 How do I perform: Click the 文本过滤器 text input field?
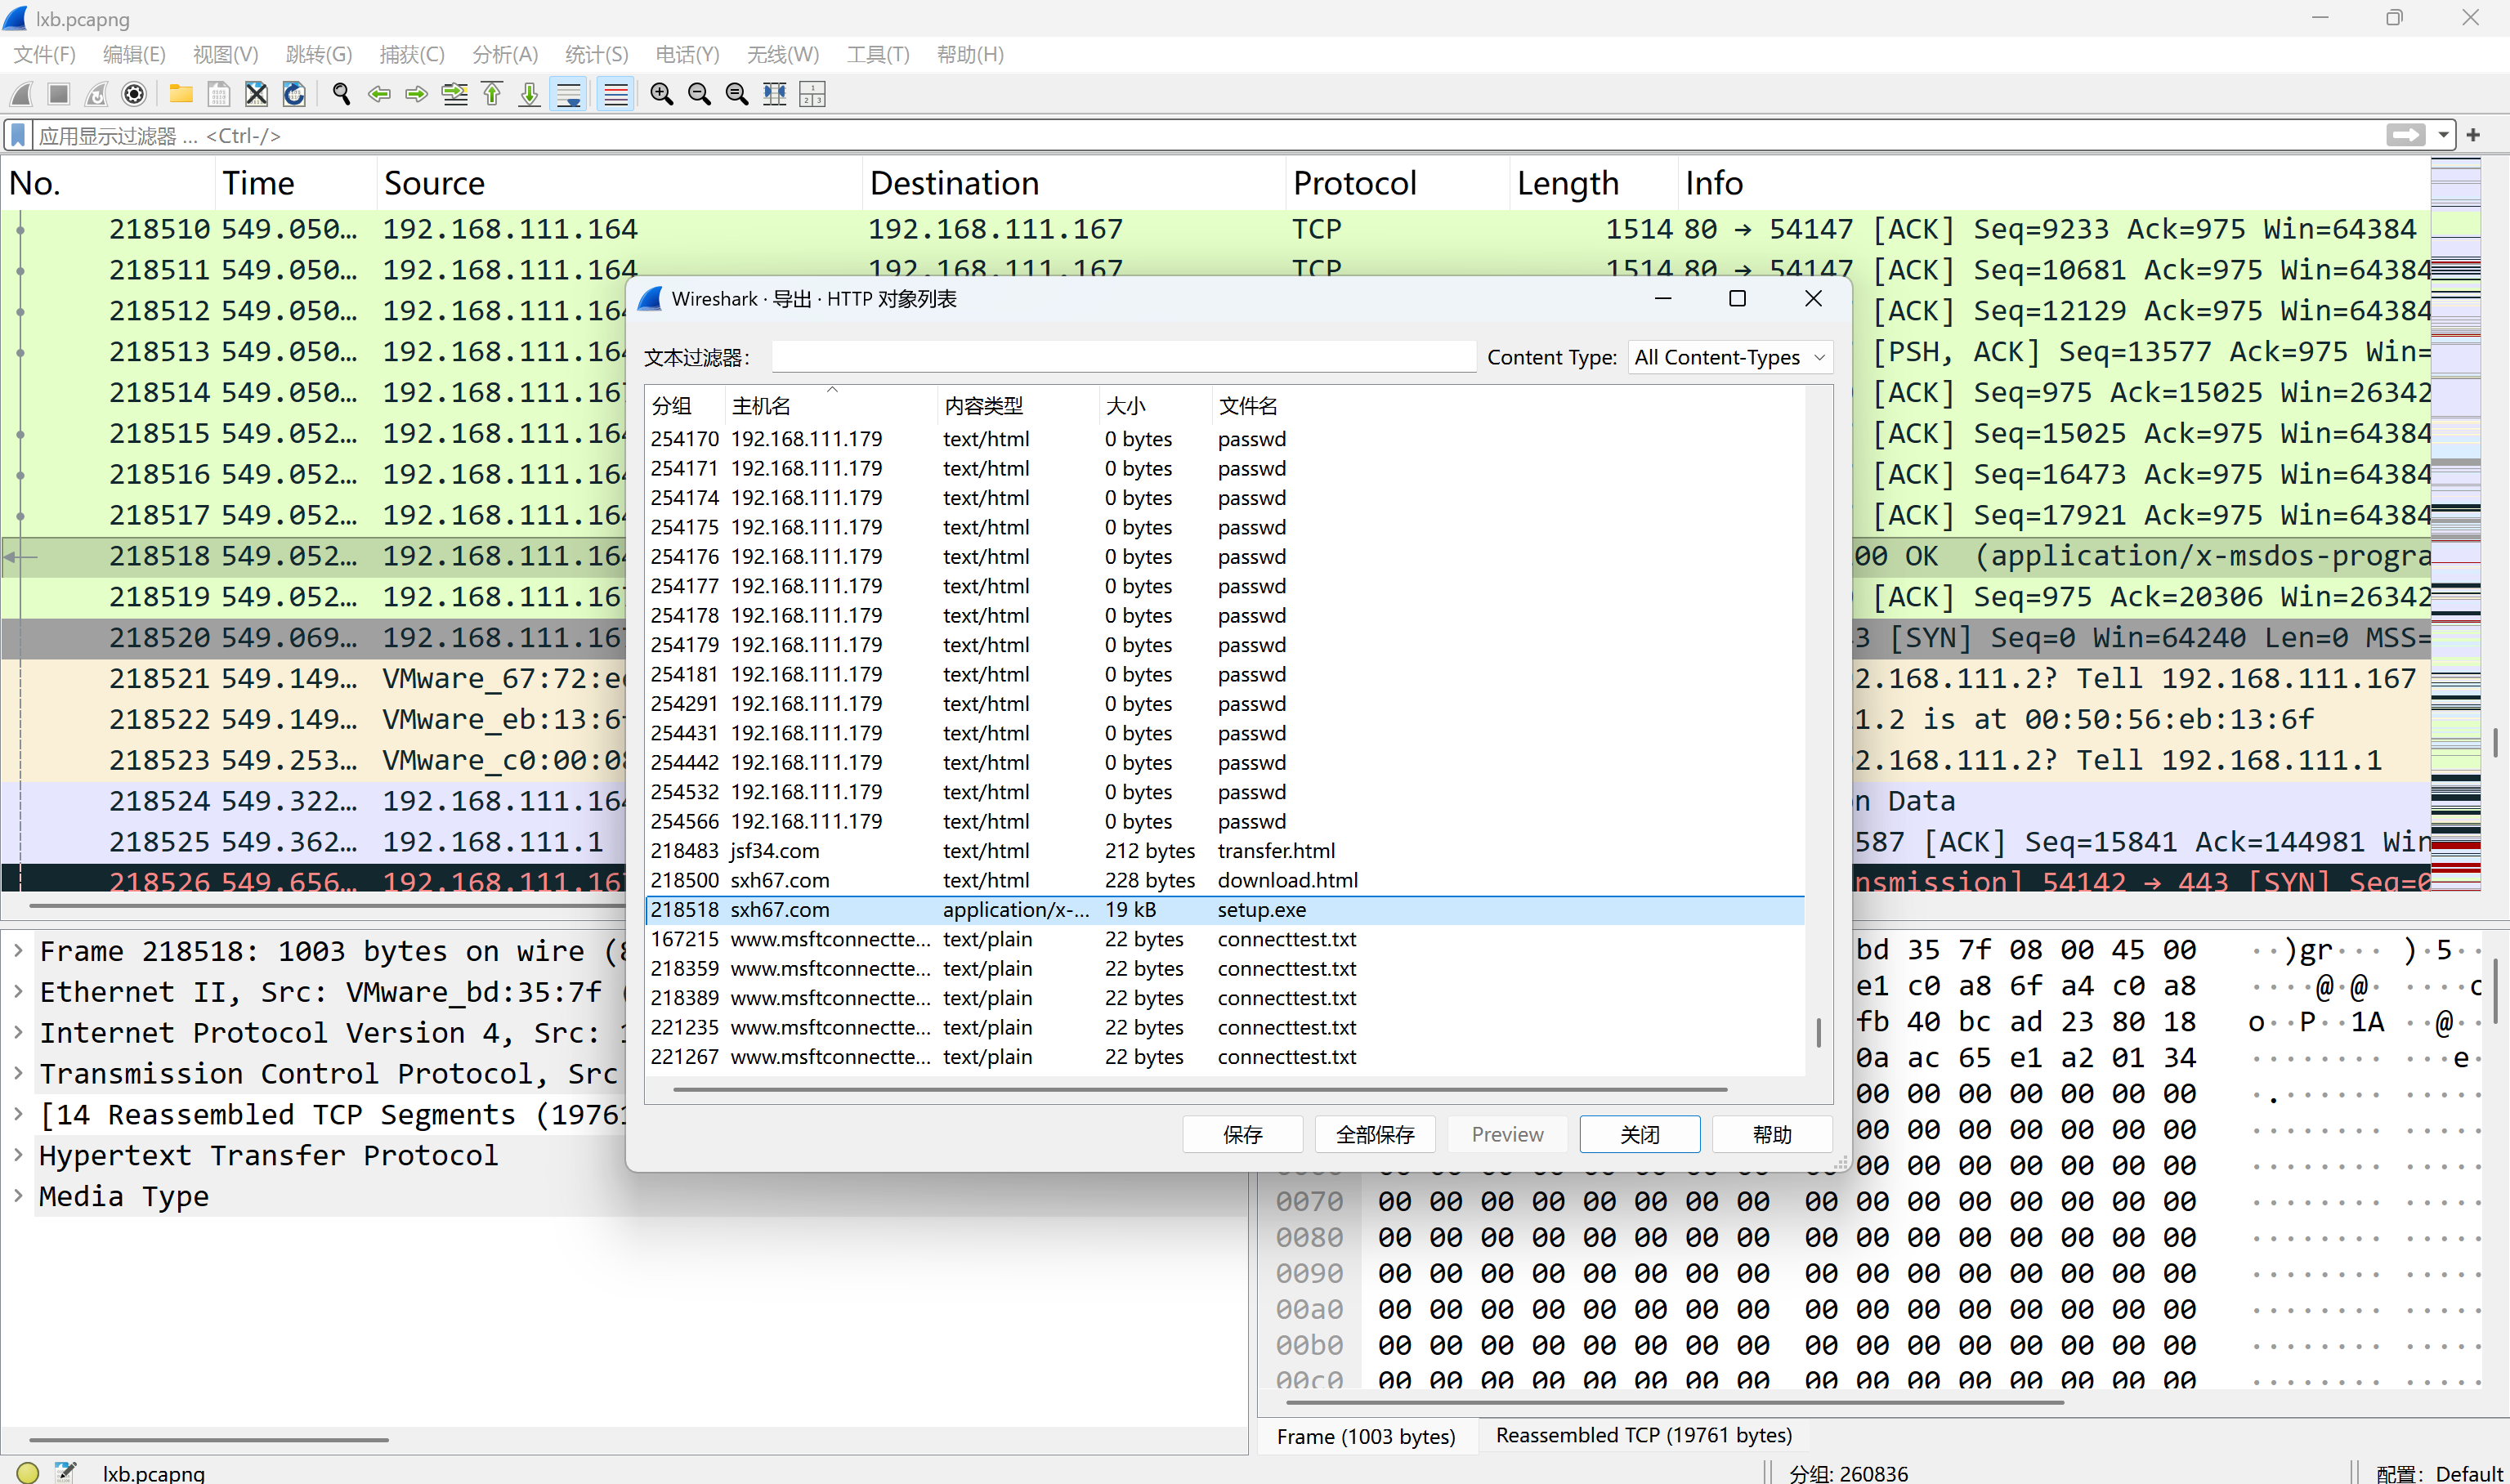[1122, 357]
